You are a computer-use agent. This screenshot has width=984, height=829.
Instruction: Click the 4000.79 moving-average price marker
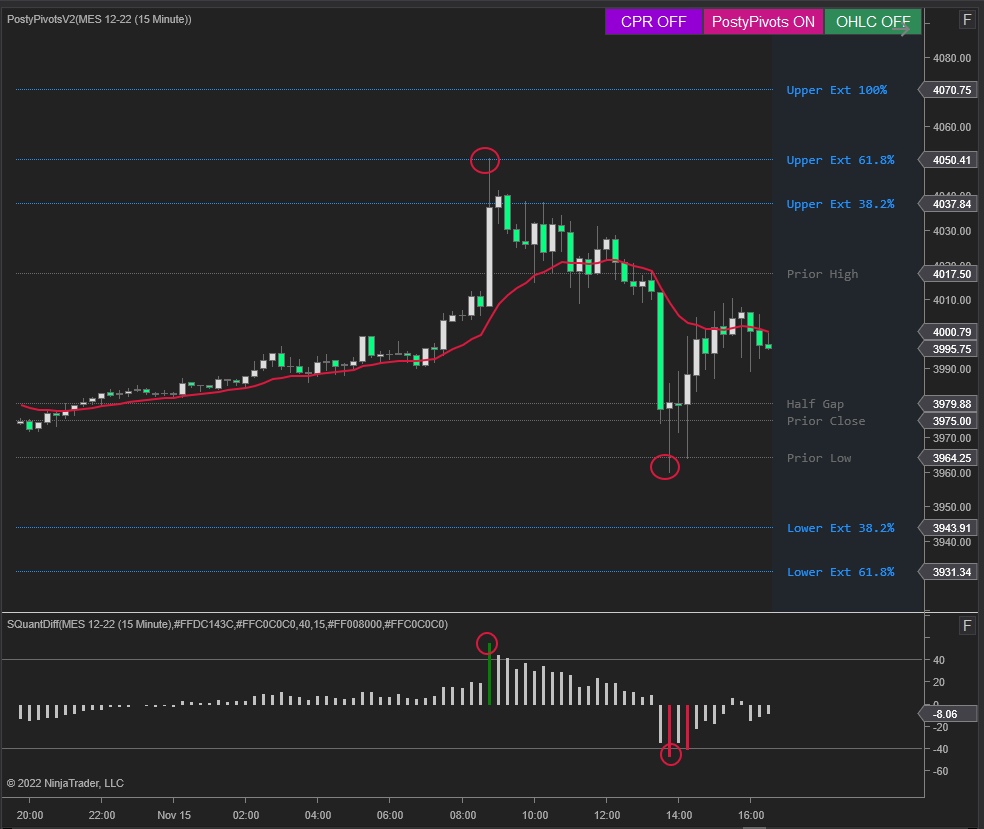pos(951,332)
